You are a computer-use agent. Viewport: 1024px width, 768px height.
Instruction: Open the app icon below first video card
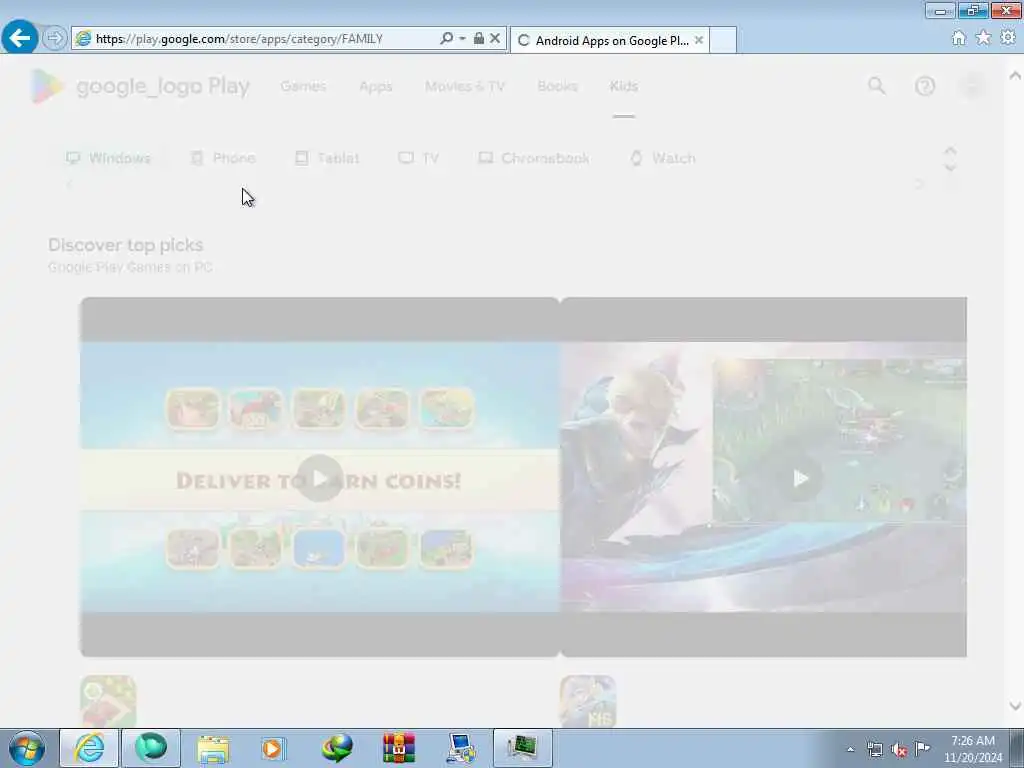point(108,701)
